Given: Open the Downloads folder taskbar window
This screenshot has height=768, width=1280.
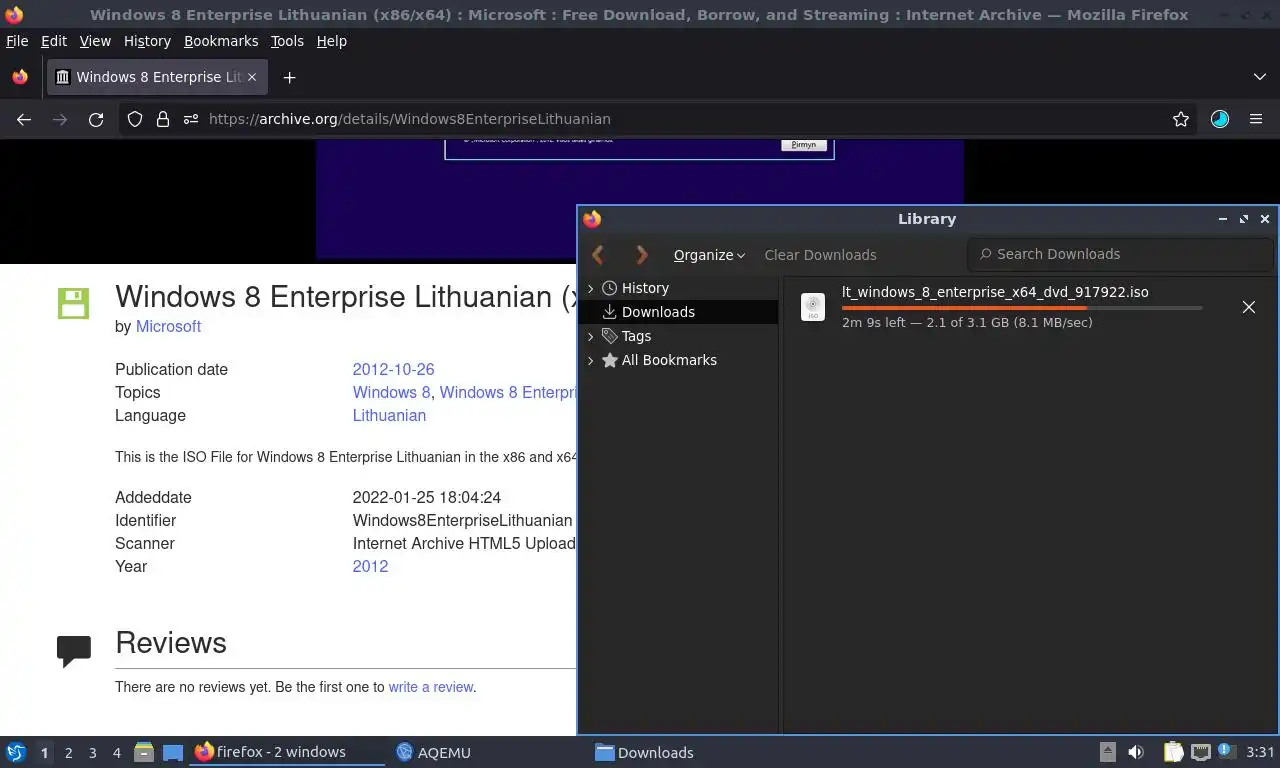Looking at the screenshot, I should click(x=644, y=752).
